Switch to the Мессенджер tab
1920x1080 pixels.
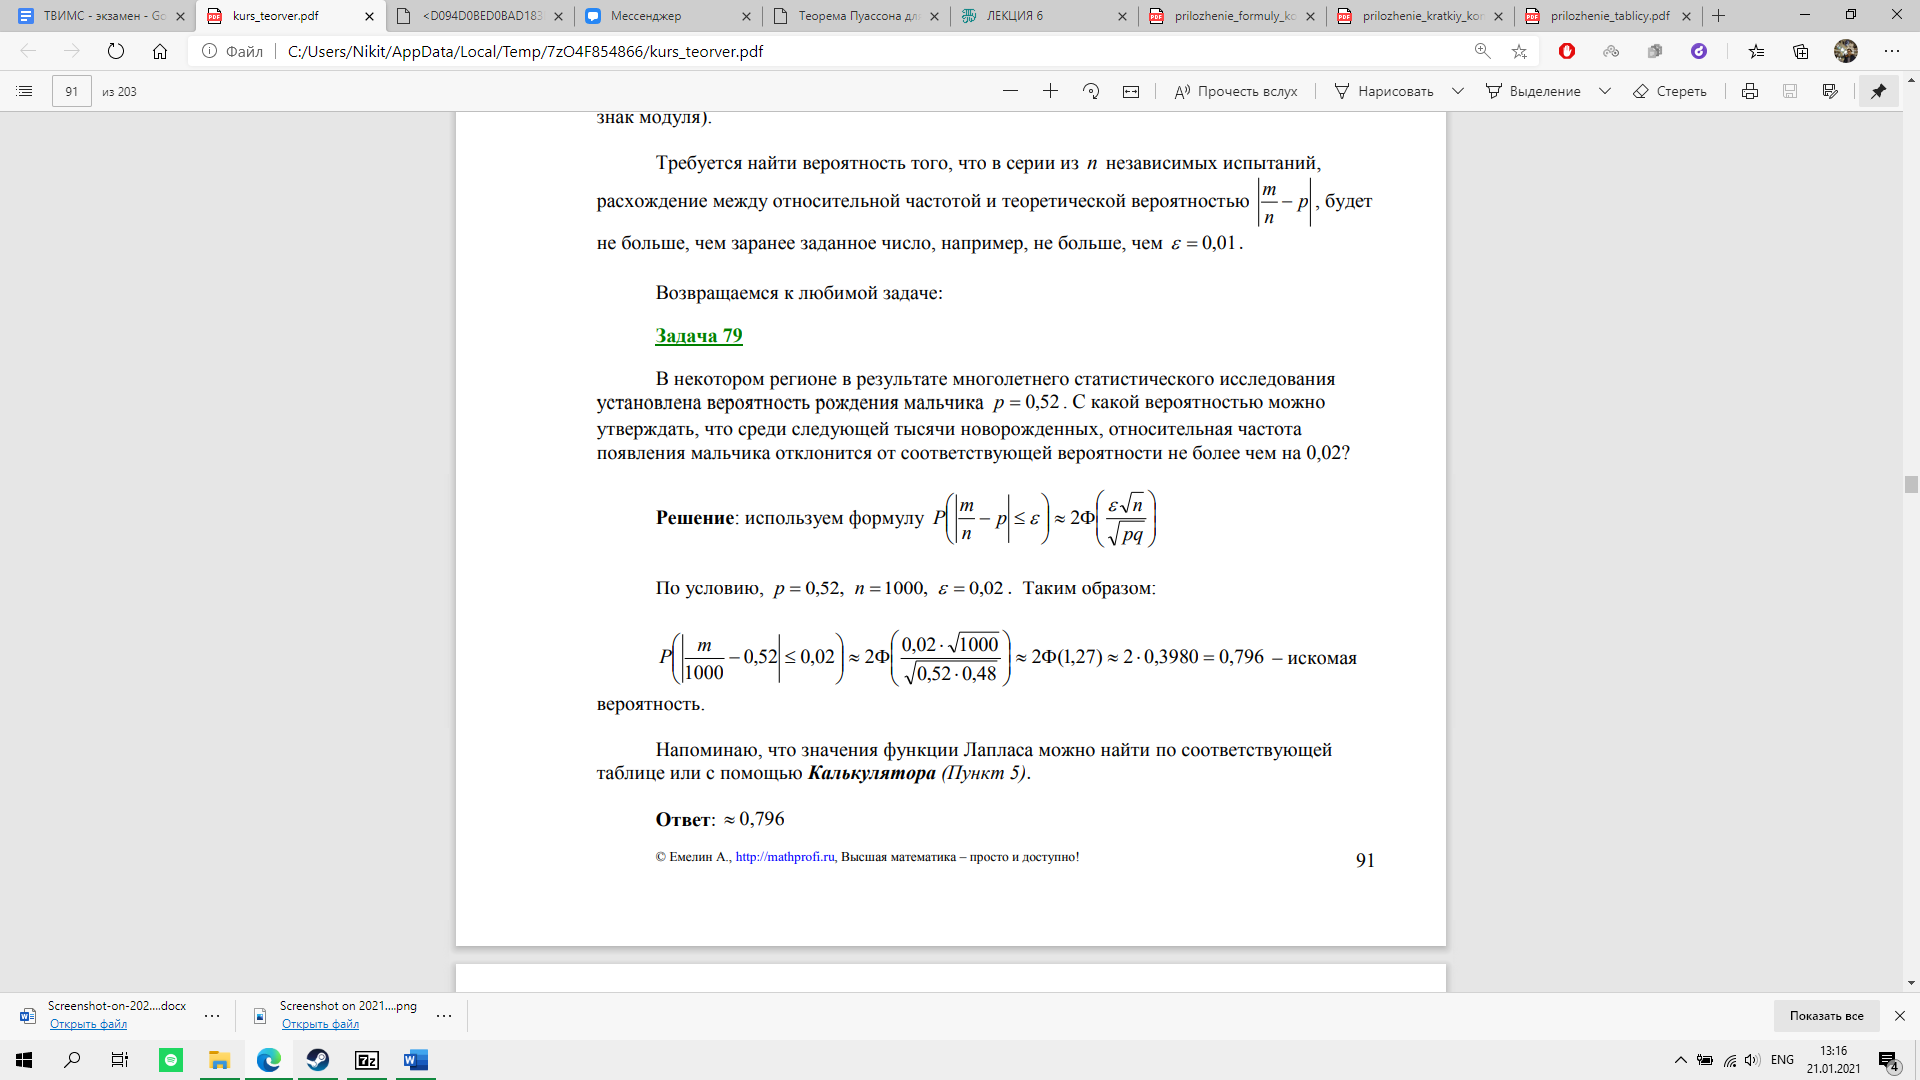pos(668,16)
